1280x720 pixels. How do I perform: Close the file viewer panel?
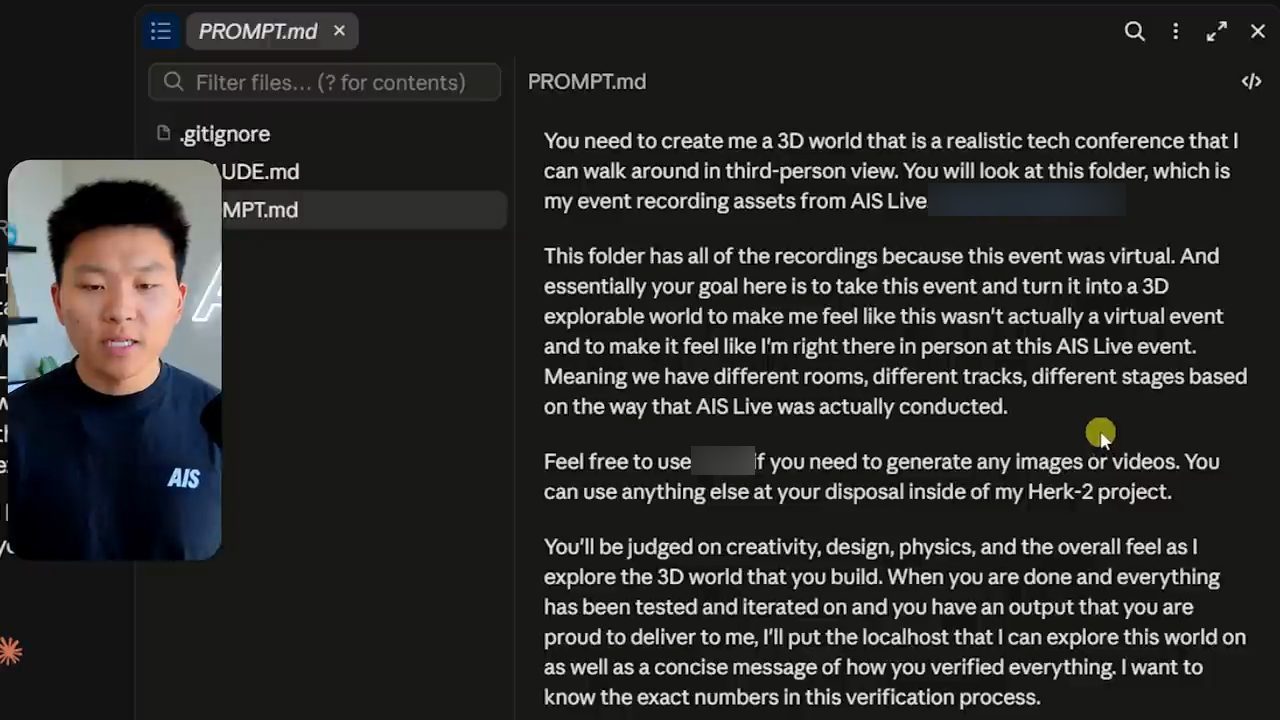click(x=1258, y=31)
